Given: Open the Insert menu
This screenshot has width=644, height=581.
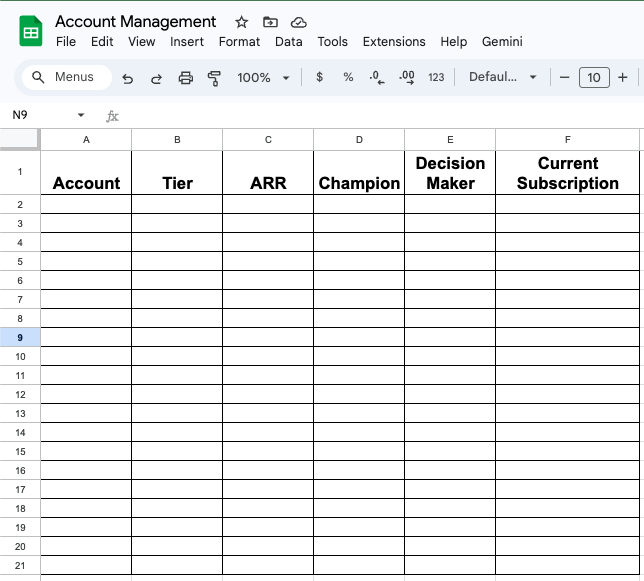Looking at the screenshot, I should point(187,42).
